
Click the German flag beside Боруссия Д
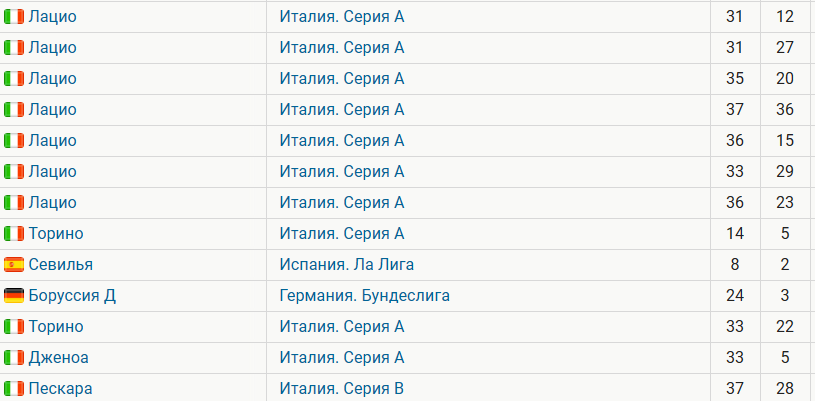coord(14,296)
